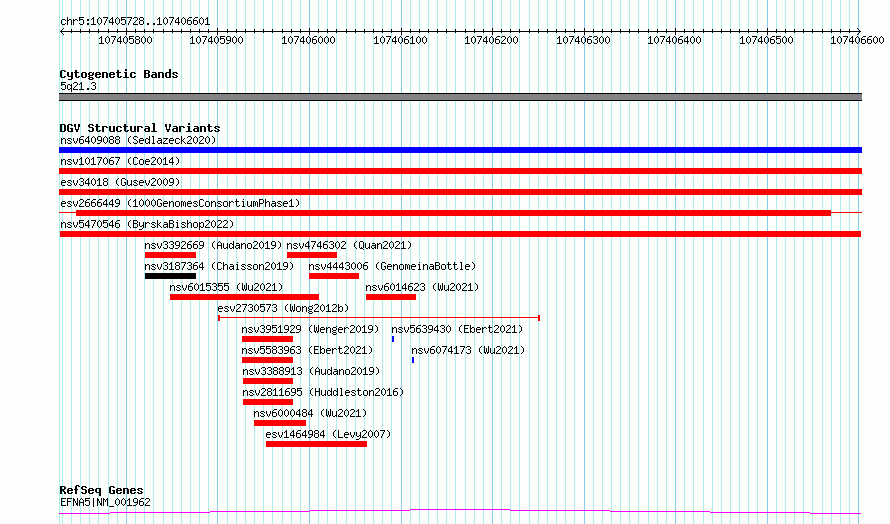Click red bar under nsv4746302

(x=312, y=255)
